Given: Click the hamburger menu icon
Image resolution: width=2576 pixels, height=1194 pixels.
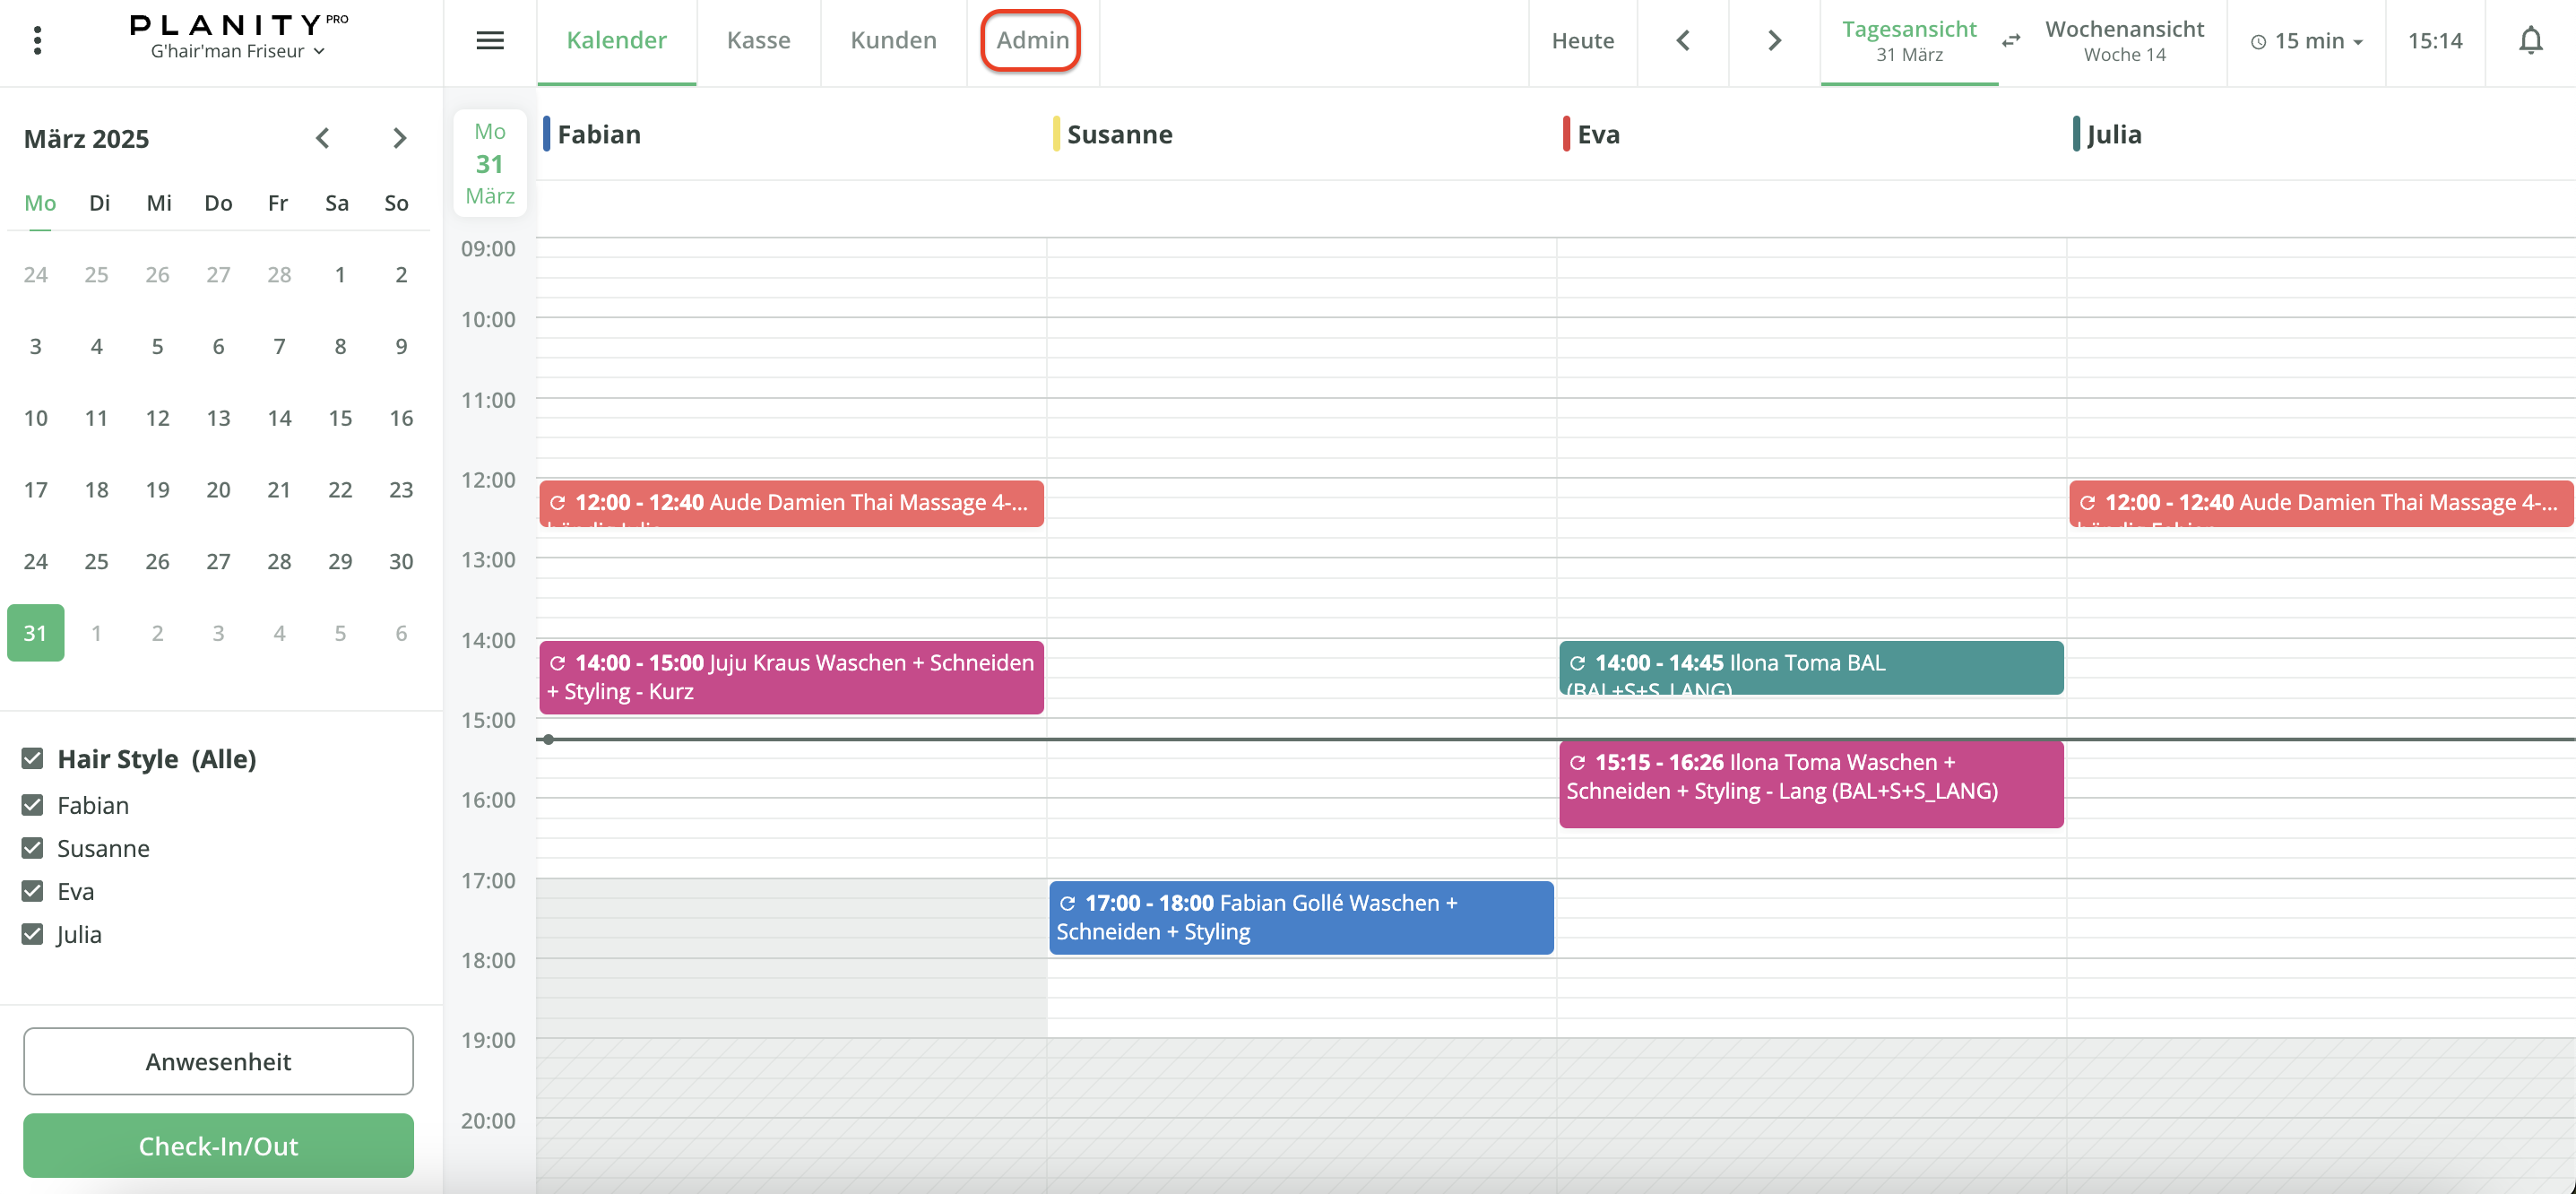Looking at the screenshot, I should coord(489,41).
